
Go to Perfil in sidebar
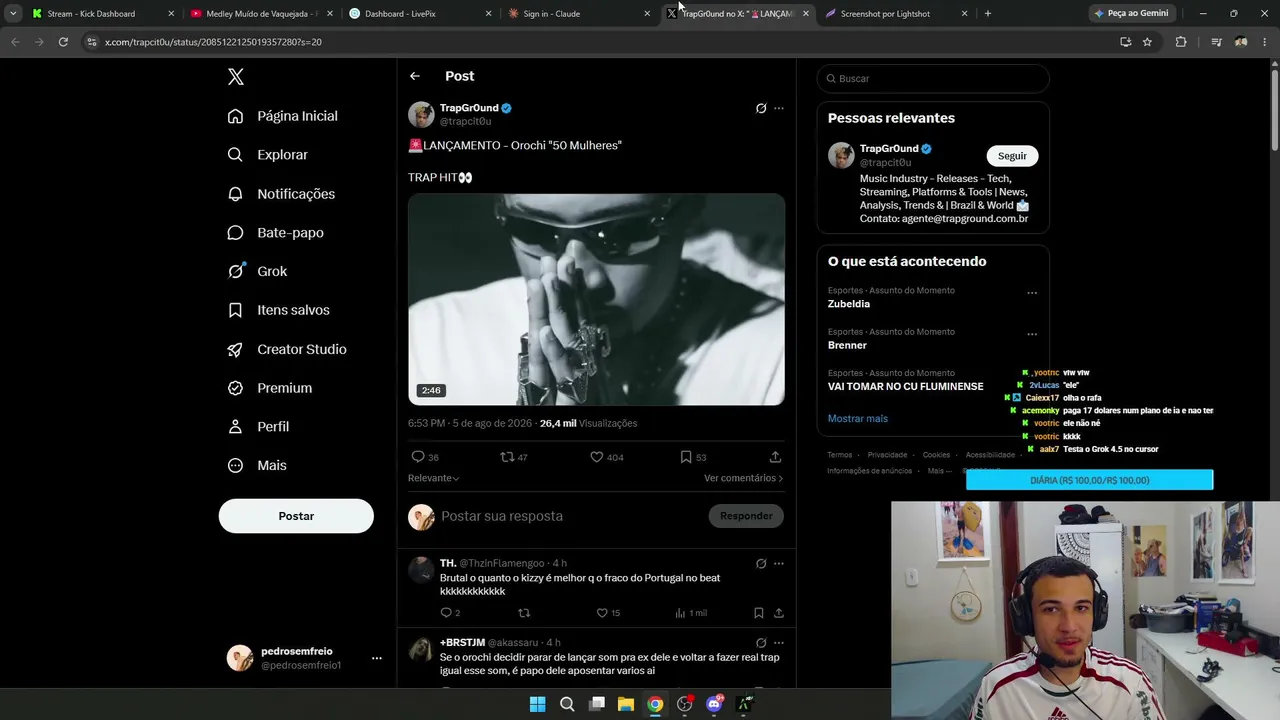[258, 427]
